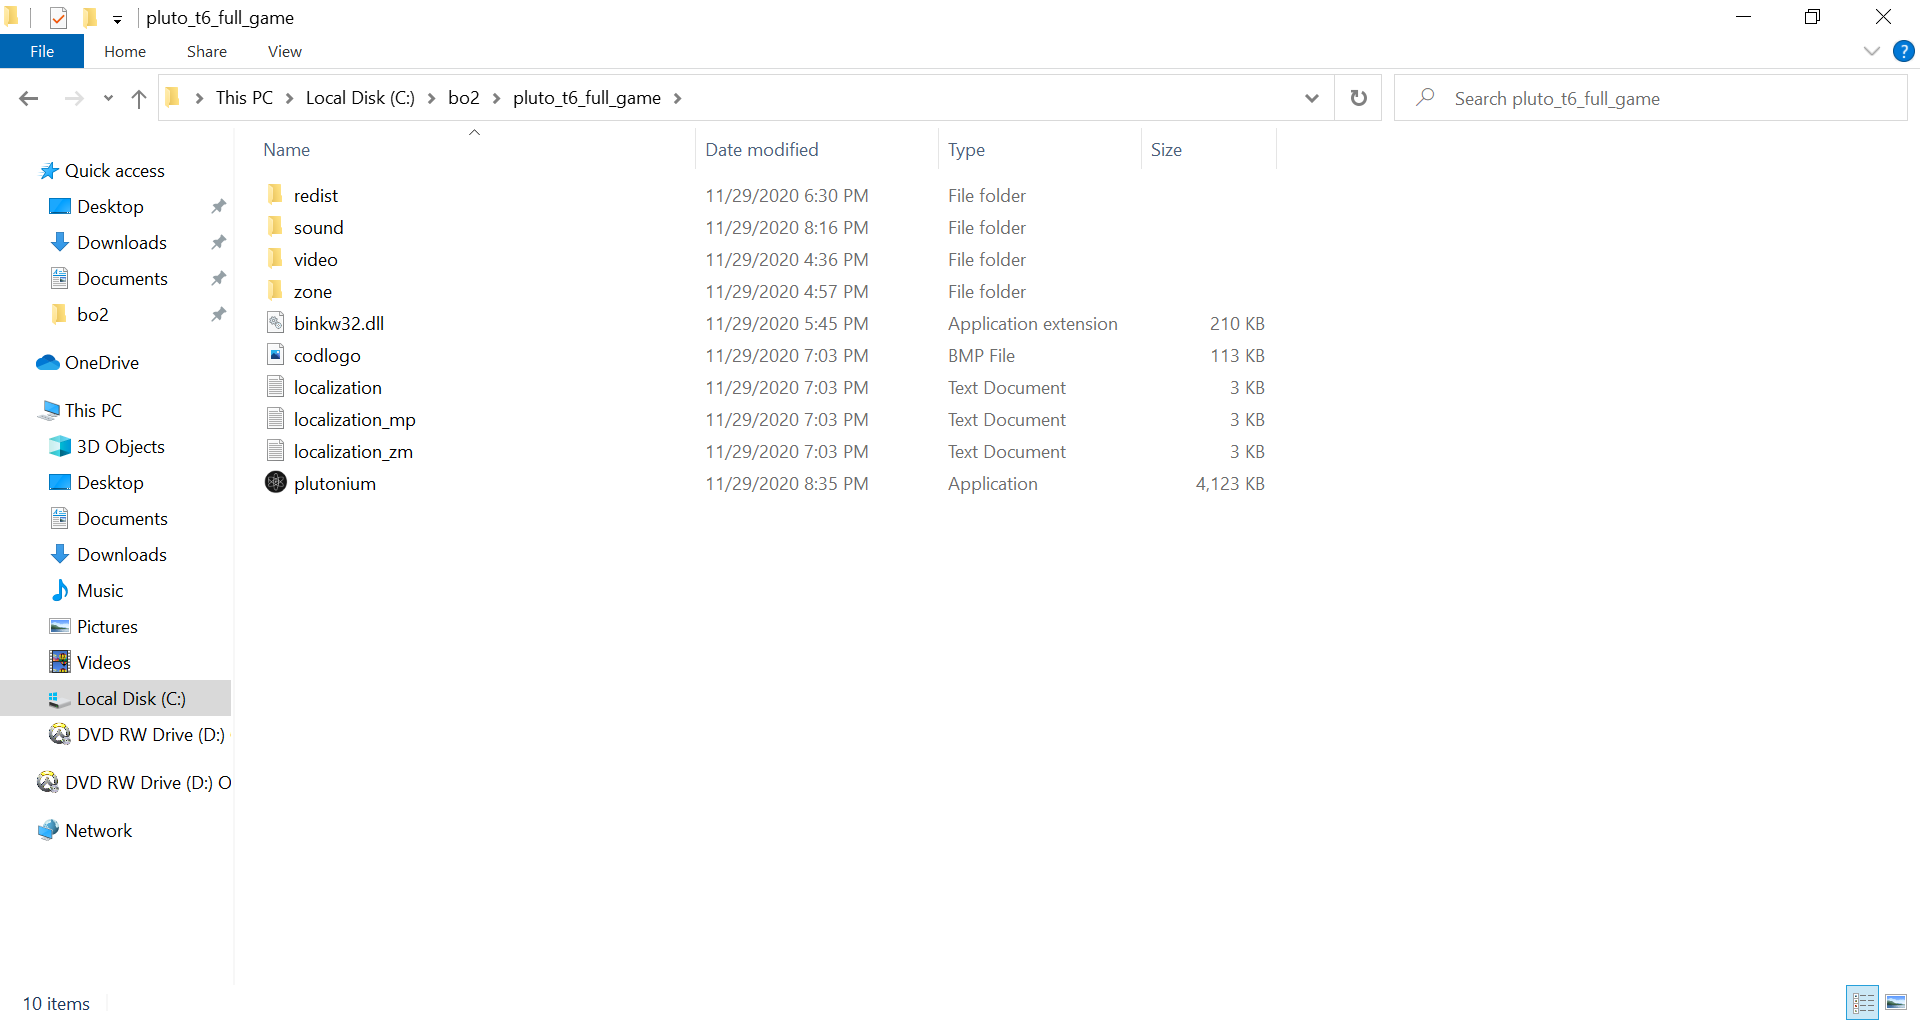Click the Music note icon in sidebar

coord(60,590)
